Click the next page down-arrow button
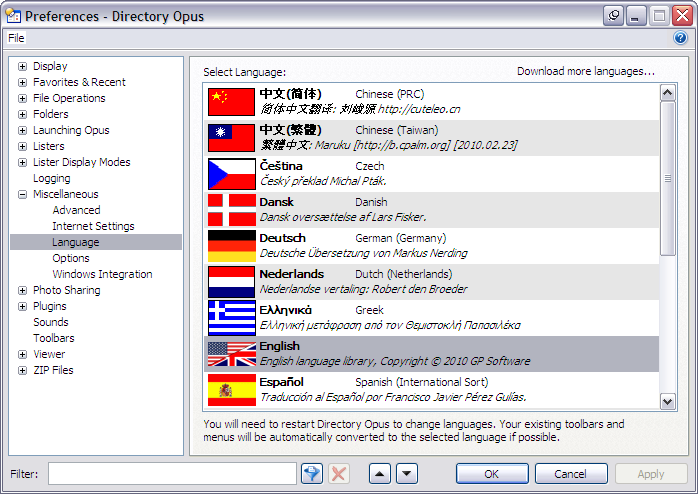 click(x=407, y=474)
